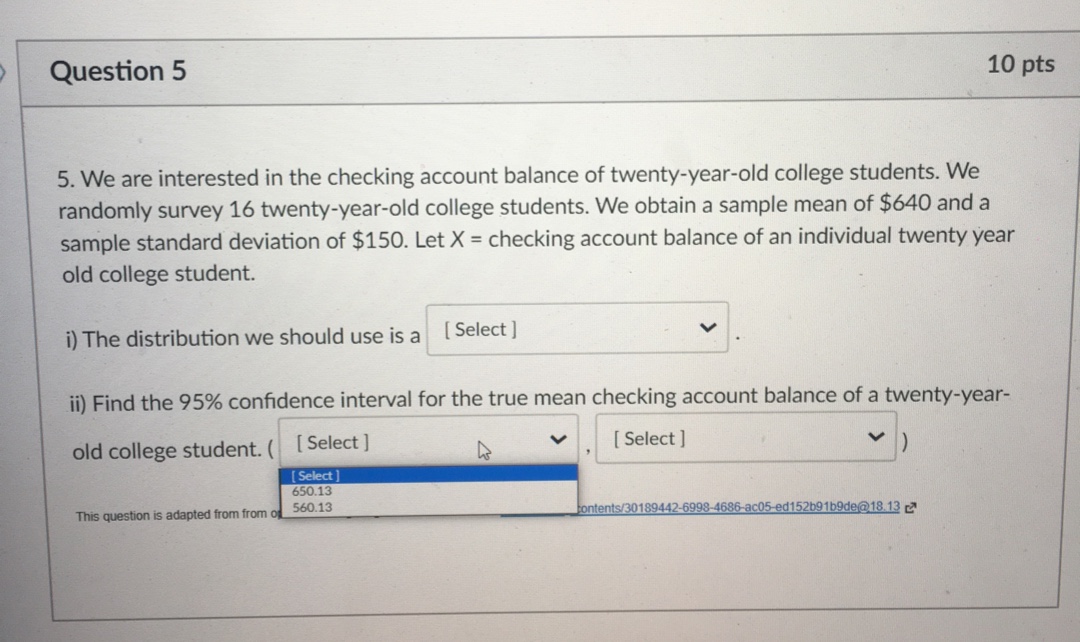The image size is (1080, 642).
Task: Click the chevron on the upper confidence bound dropdown
Action: pyautogui.click(x=875, y=436)
